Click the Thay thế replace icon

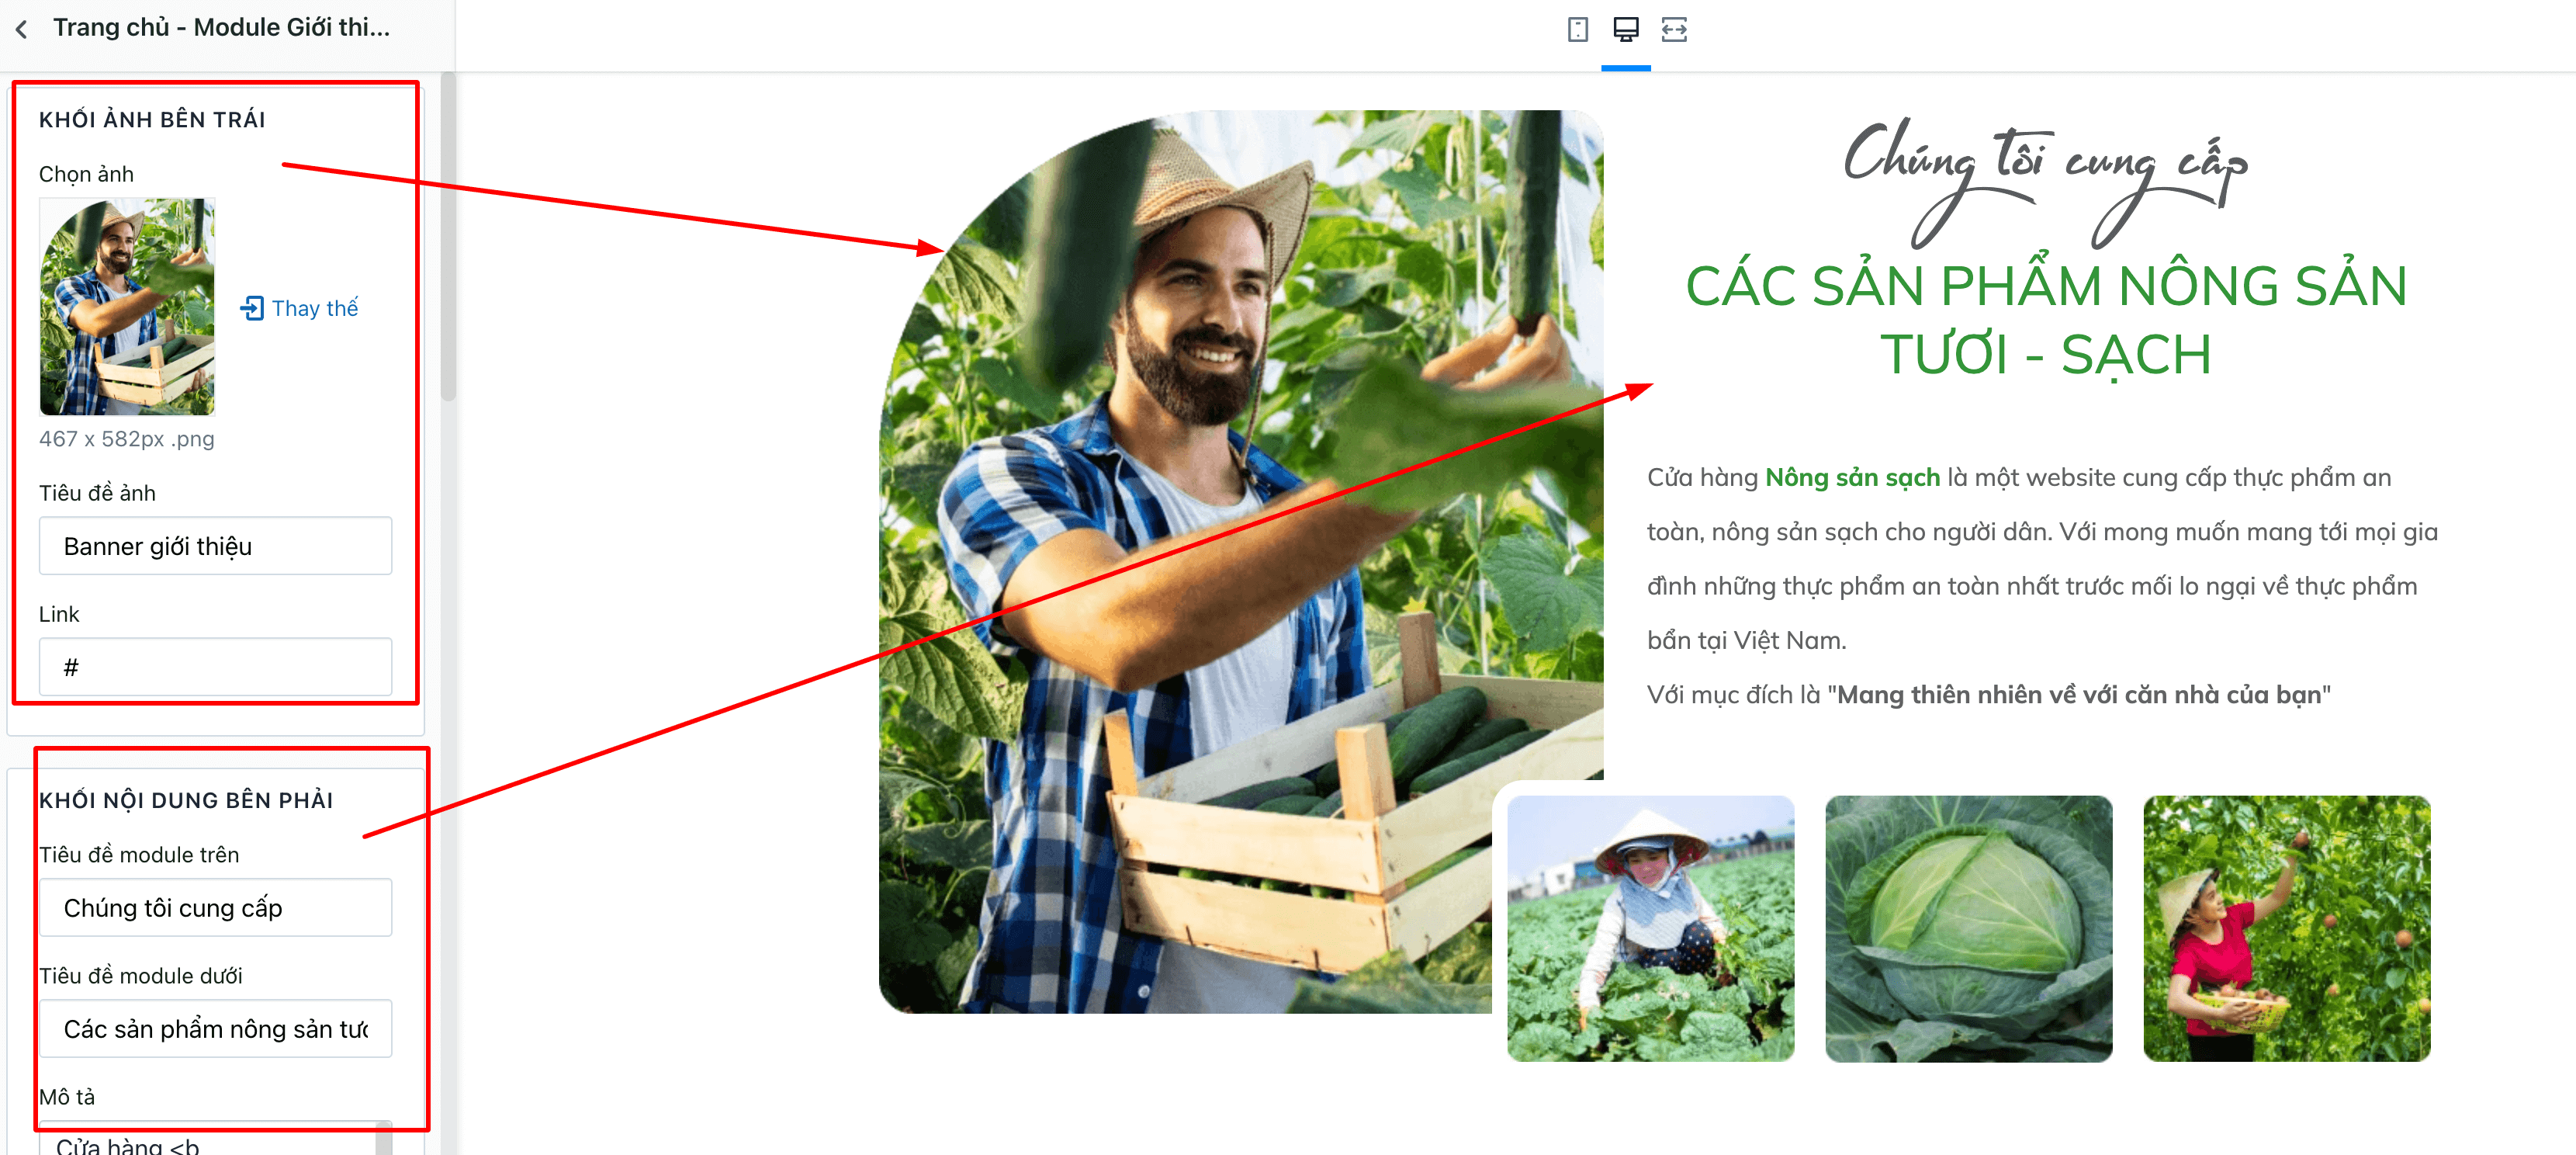pyautogui.click(x=252, y=308)
